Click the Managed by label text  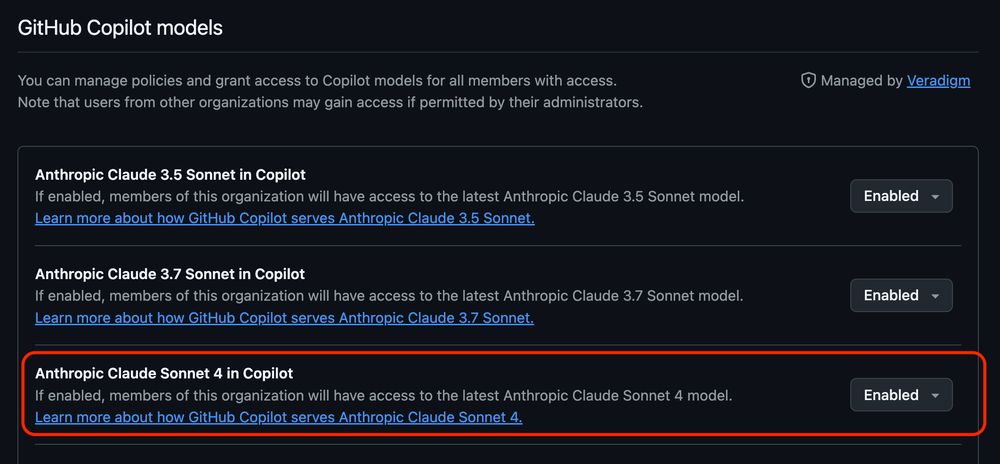point(862,81)
